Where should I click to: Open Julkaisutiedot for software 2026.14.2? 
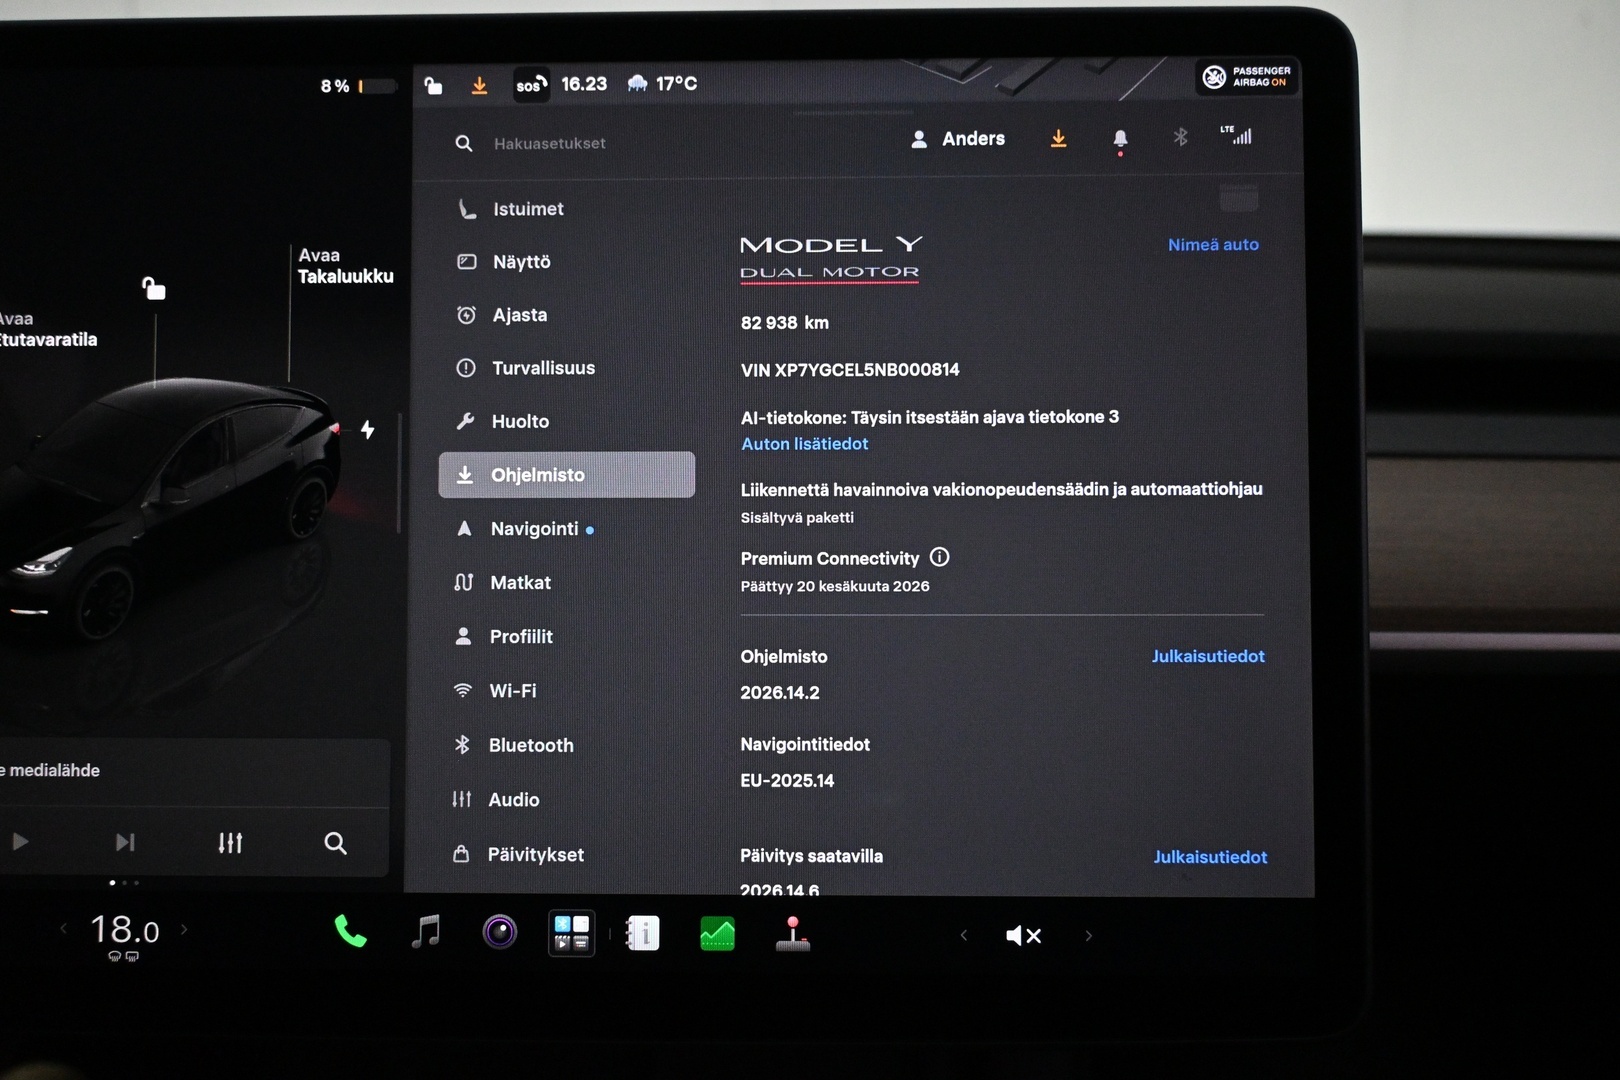[1208, 656]
